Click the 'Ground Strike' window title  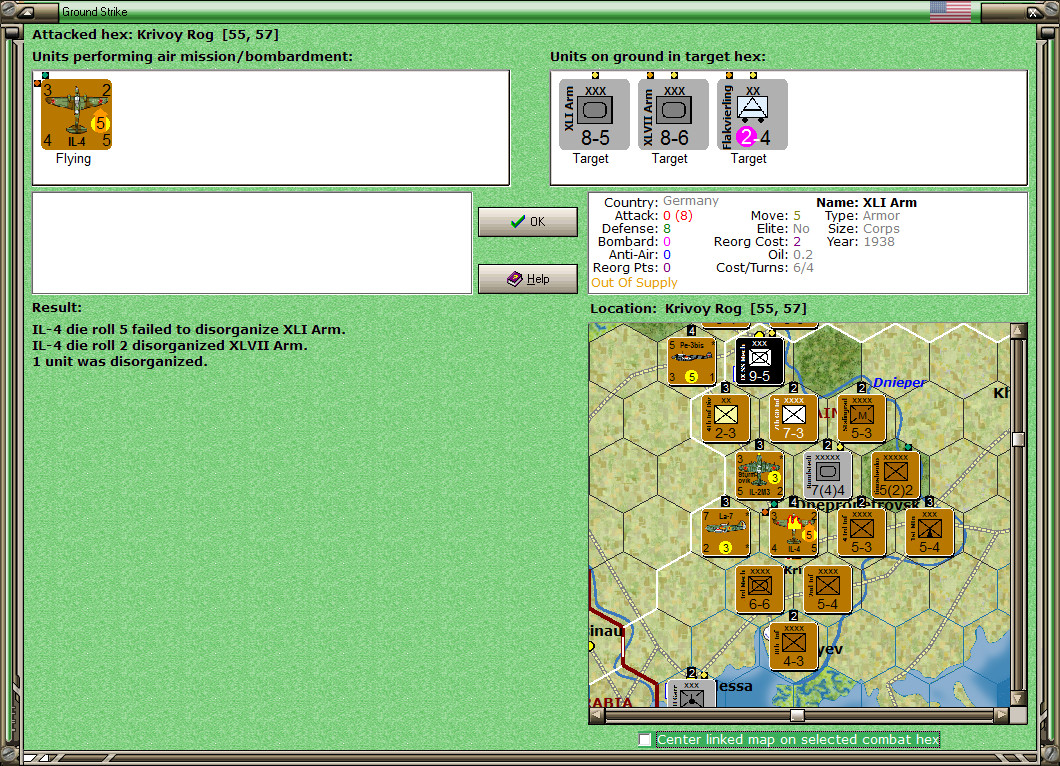94,11
